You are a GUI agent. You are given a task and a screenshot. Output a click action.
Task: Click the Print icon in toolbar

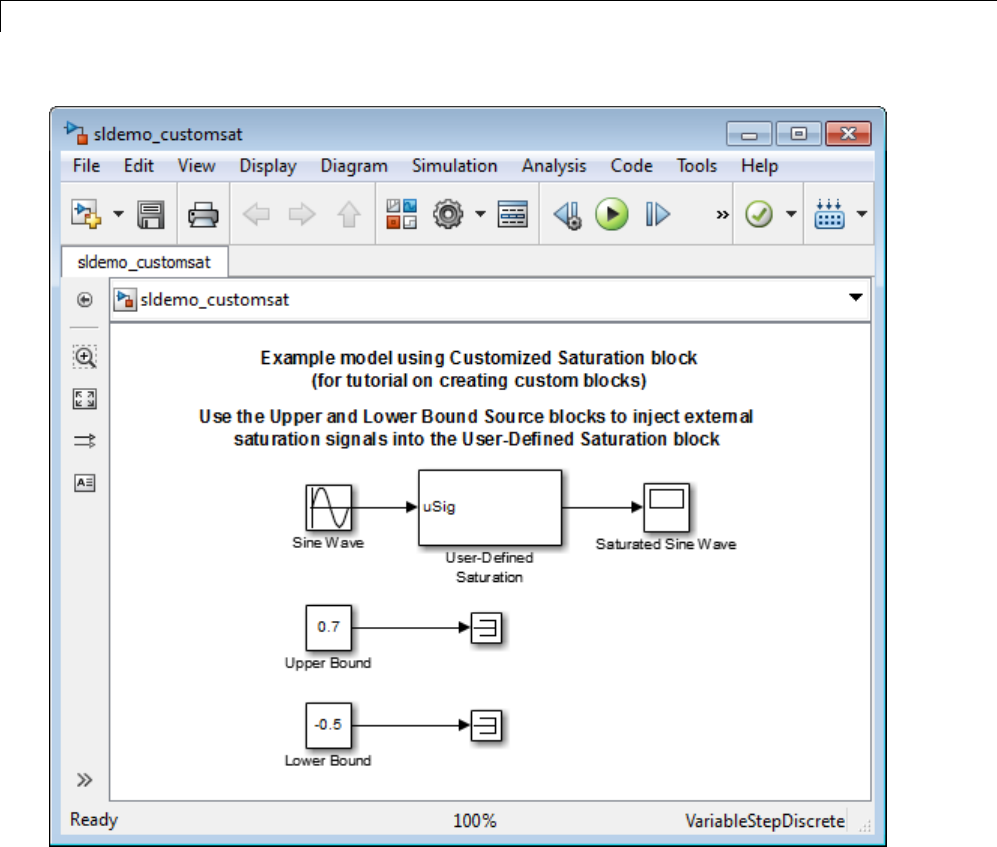[x=204, y=215]
